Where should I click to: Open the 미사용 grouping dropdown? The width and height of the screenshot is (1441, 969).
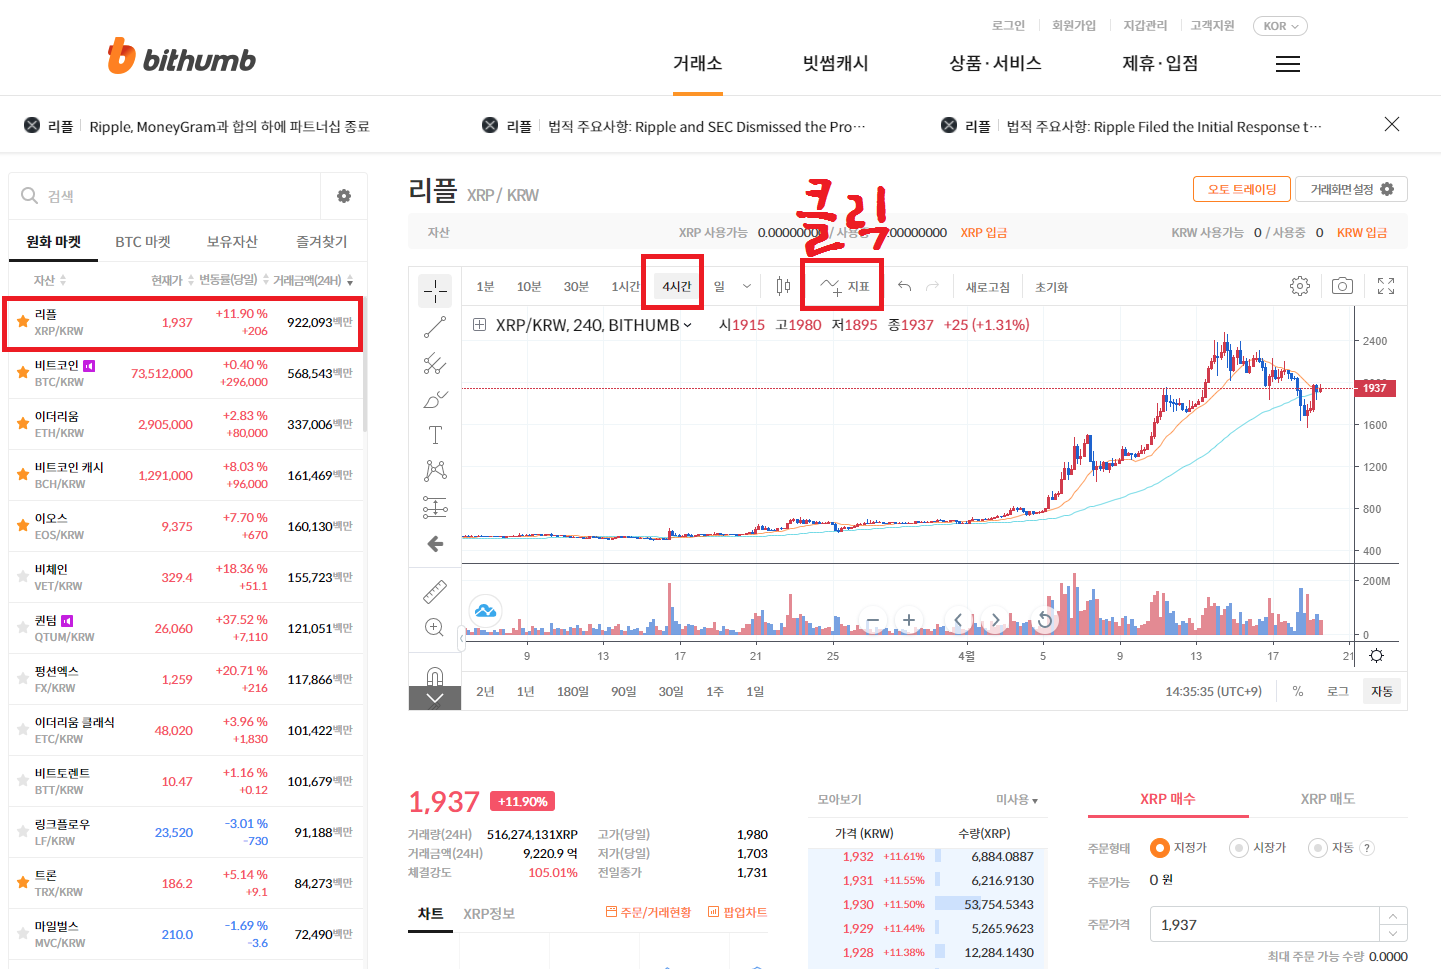[1017, 800]
